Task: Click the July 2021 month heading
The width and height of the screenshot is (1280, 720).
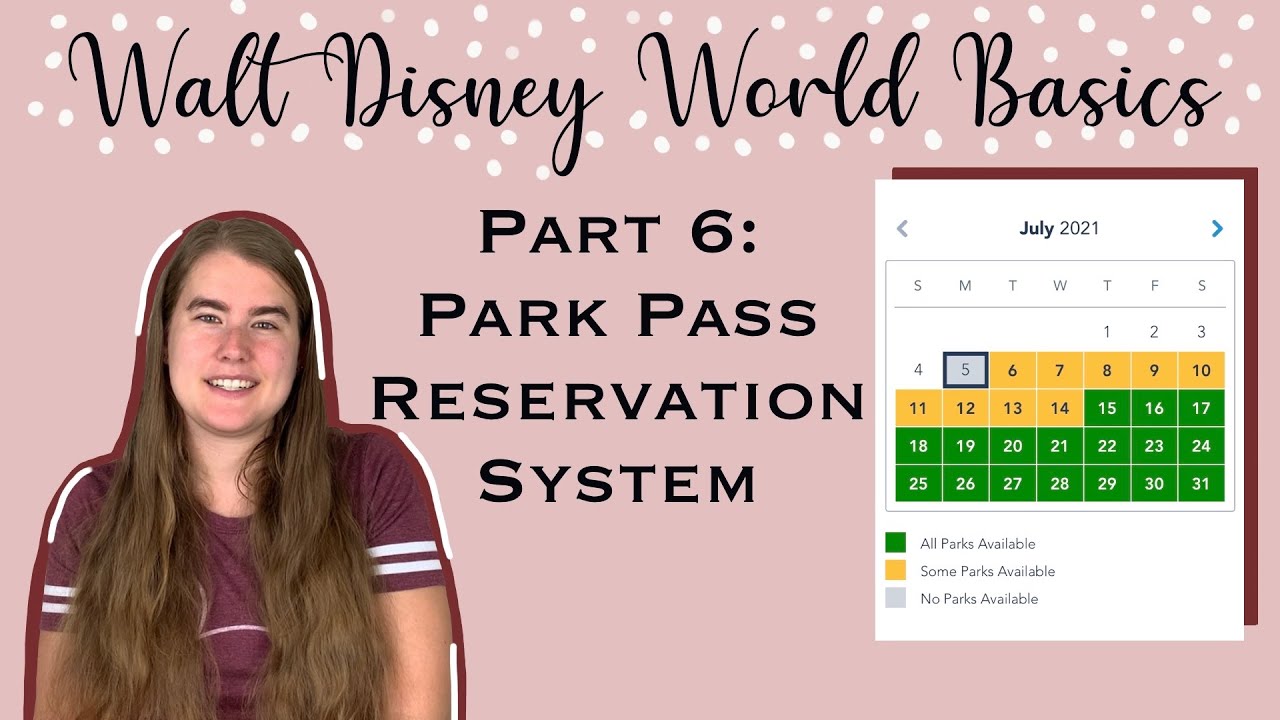Action: (1059, 228)
